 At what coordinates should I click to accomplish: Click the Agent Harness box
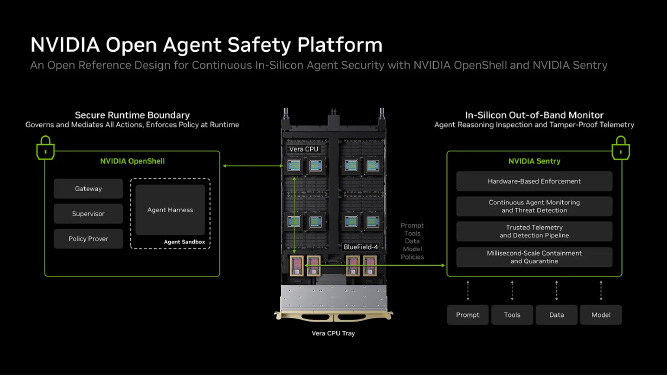[170, 210]
